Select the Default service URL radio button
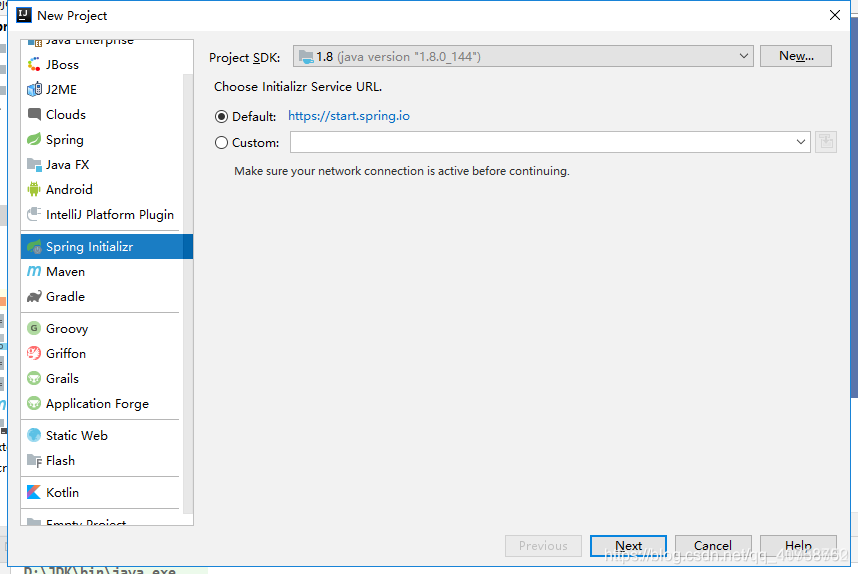 (221, 117)
